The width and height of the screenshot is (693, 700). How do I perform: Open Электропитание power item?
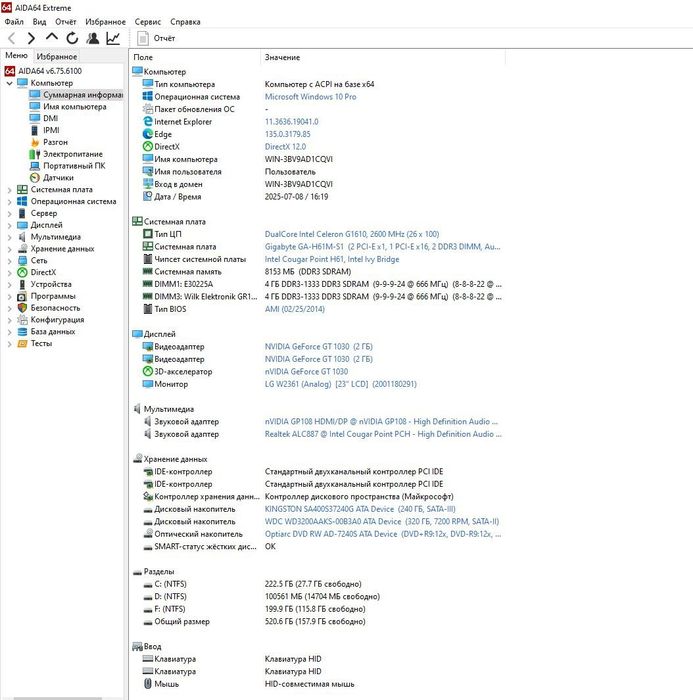coord(72,154)
